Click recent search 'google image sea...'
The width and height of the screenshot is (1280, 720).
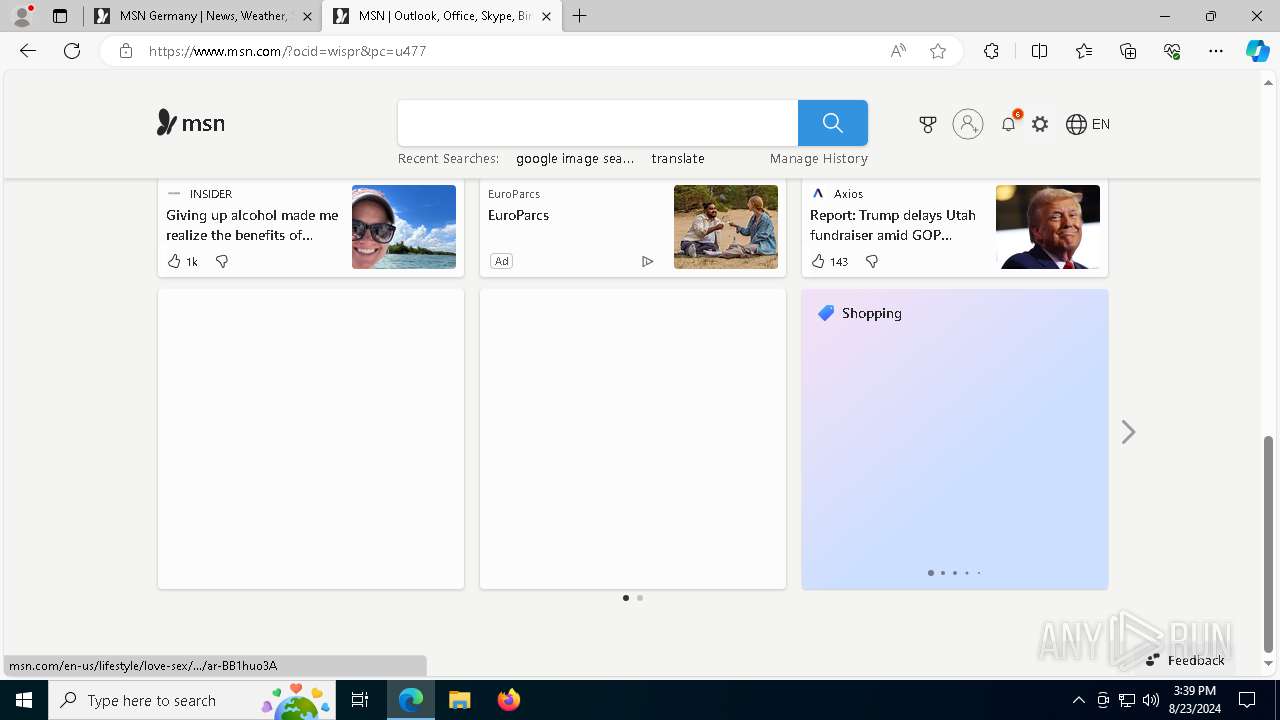click(575, 158)
